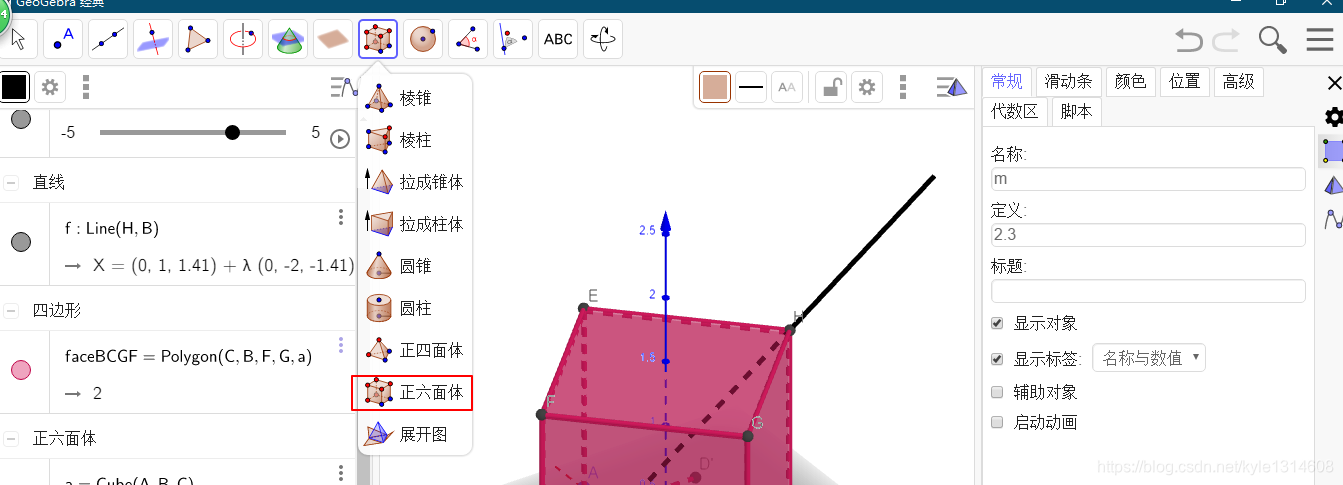The height and width of the screenshot is (485, 1343).
Task: Open the active Cube solids tool group
Action: coord(378,40)
